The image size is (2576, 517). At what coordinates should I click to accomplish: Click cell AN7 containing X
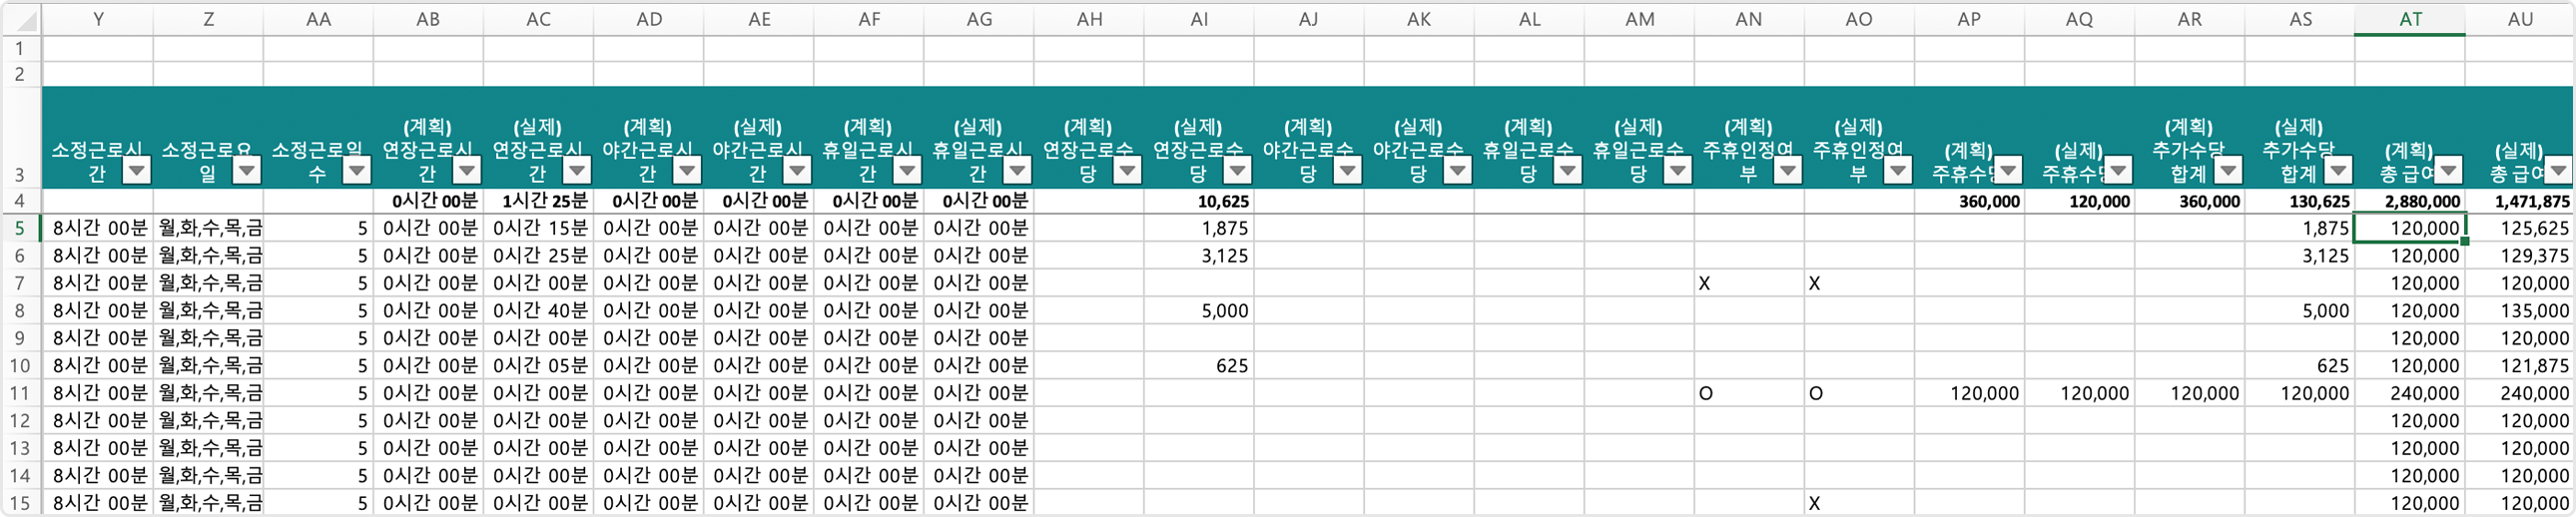coord(1749,283)
